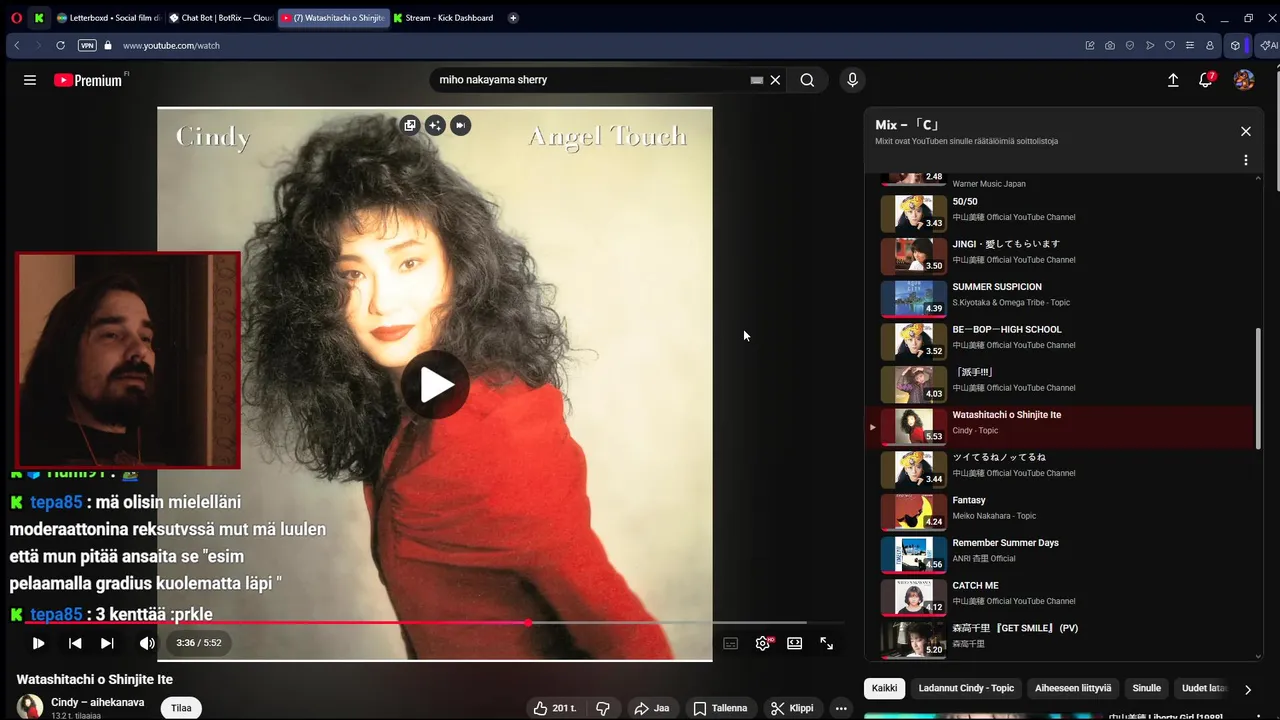Open CATCH ME playlist thumbnail
1280x720 pixels.
913,597
